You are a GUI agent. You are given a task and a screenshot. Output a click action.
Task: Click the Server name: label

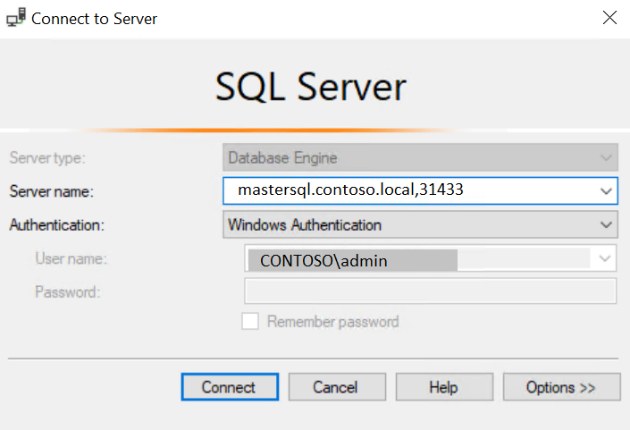pyautogui.click(x=51, y=191)
